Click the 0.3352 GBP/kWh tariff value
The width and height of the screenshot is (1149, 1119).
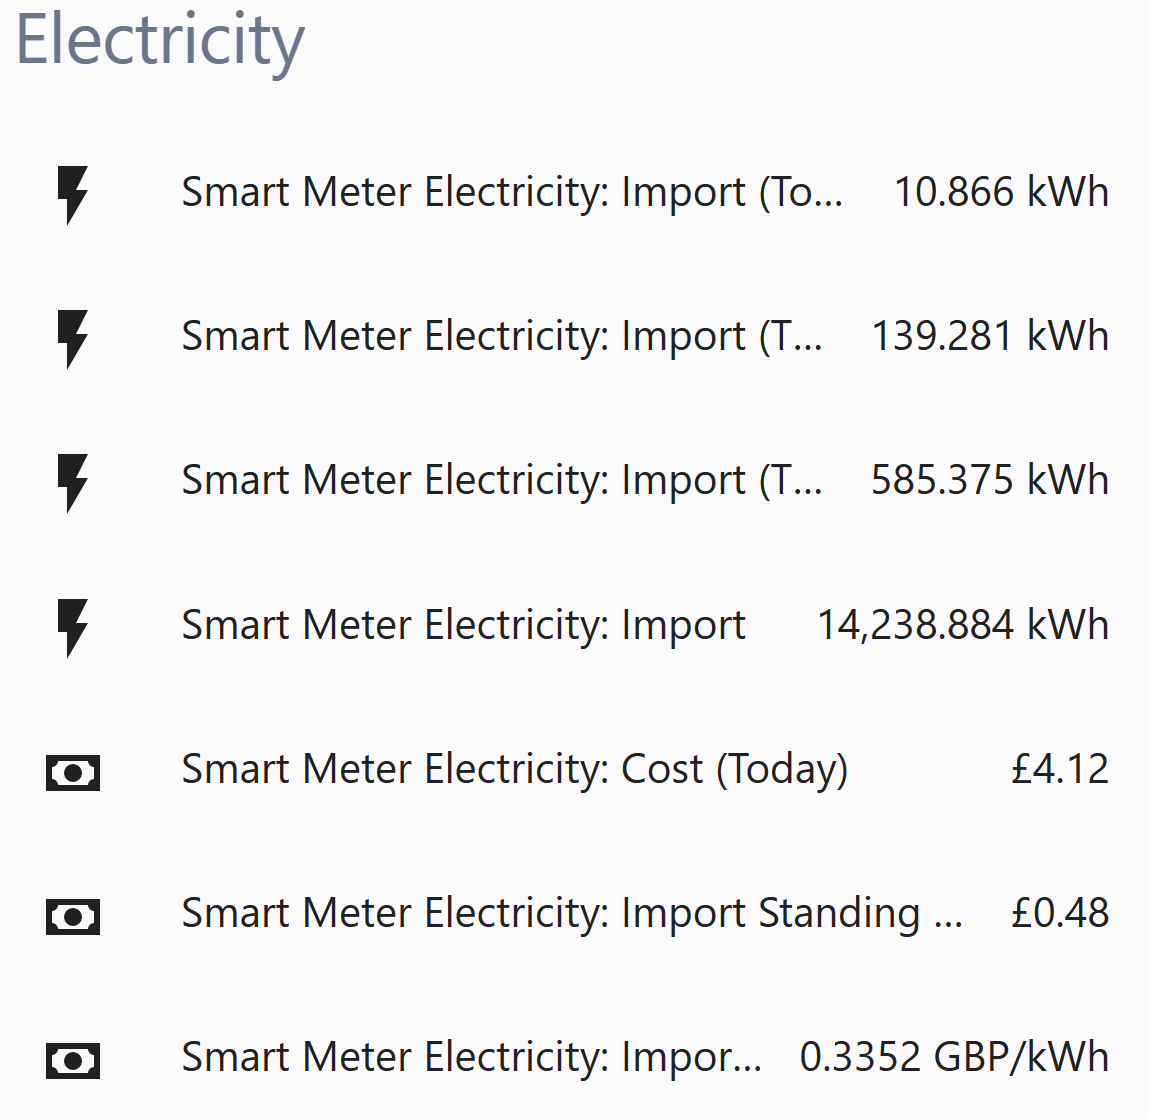click(956, 1058)
